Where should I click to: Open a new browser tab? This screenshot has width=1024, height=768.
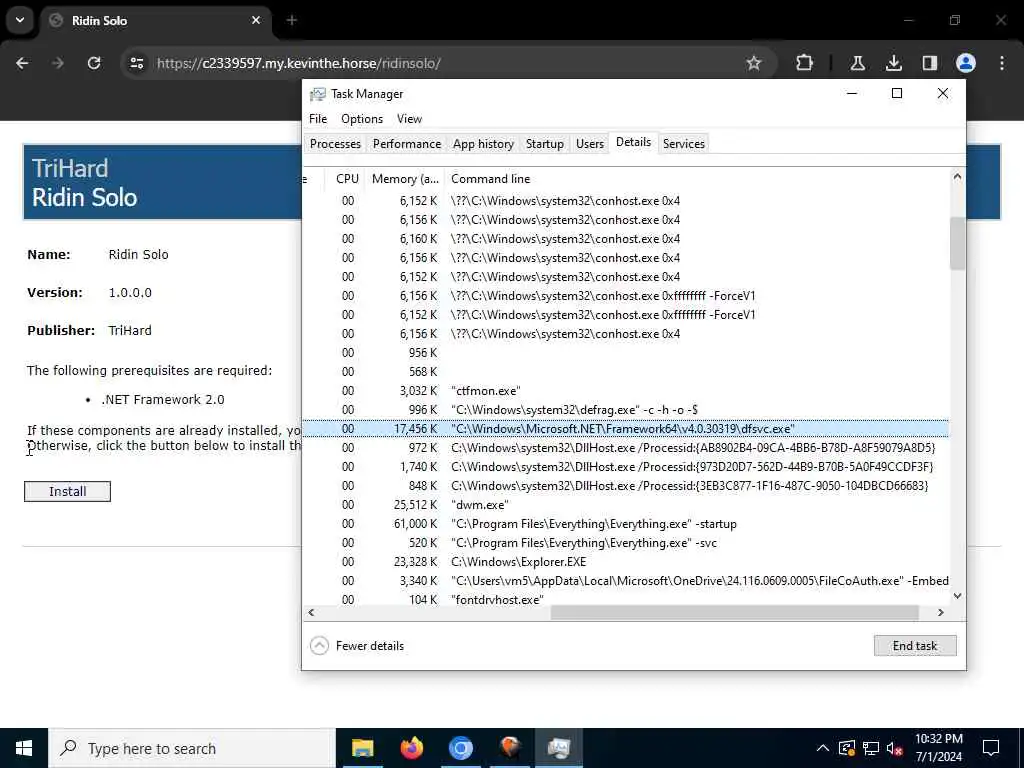(x=291, y=20)
